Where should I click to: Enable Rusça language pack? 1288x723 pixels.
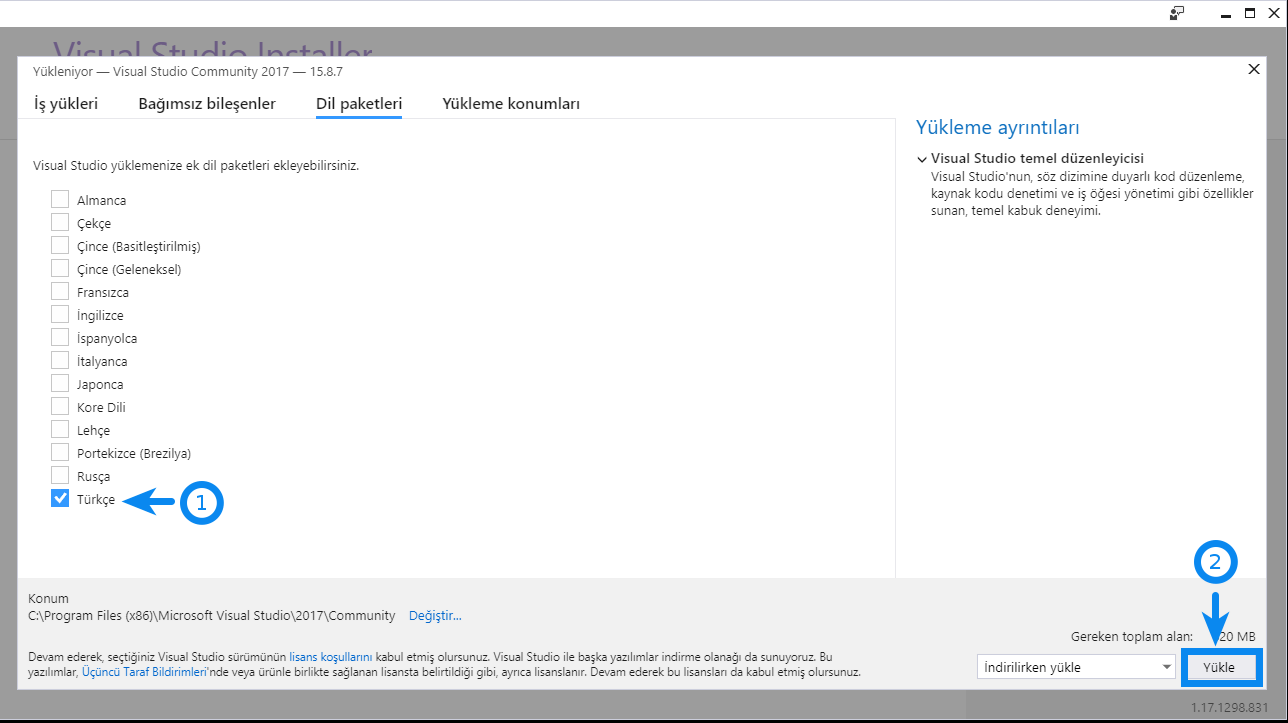click(x=60, y=476)
